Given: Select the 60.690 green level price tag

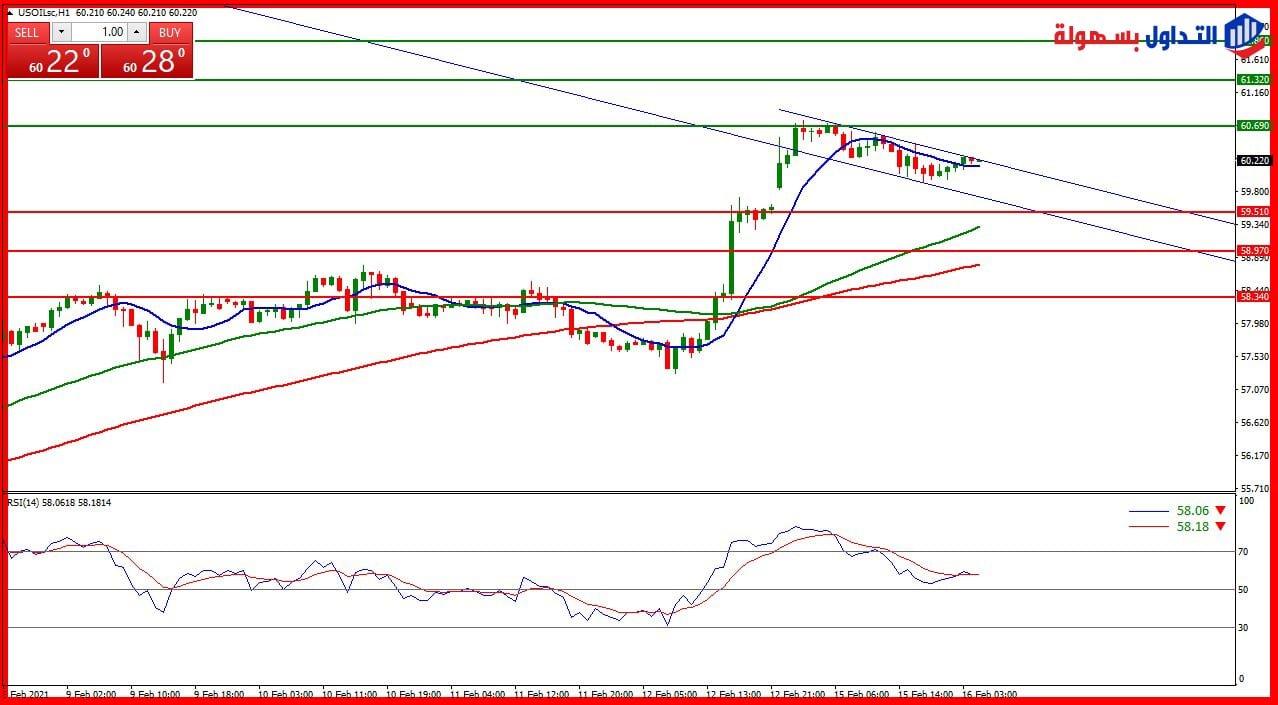Looking at the screenshot, I should (x=1254, y=126).
